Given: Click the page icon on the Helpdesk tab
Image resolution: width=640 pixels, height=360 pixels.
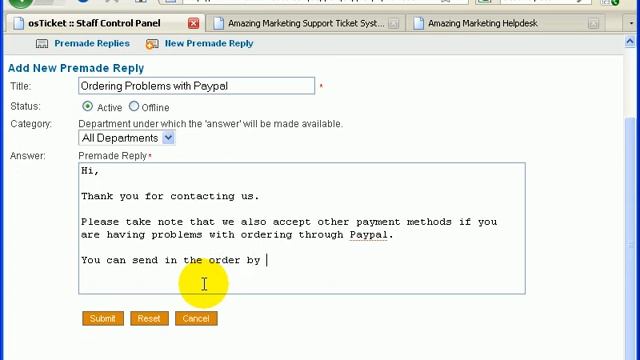Looking at the screenshot, I should tap(418, 23).
